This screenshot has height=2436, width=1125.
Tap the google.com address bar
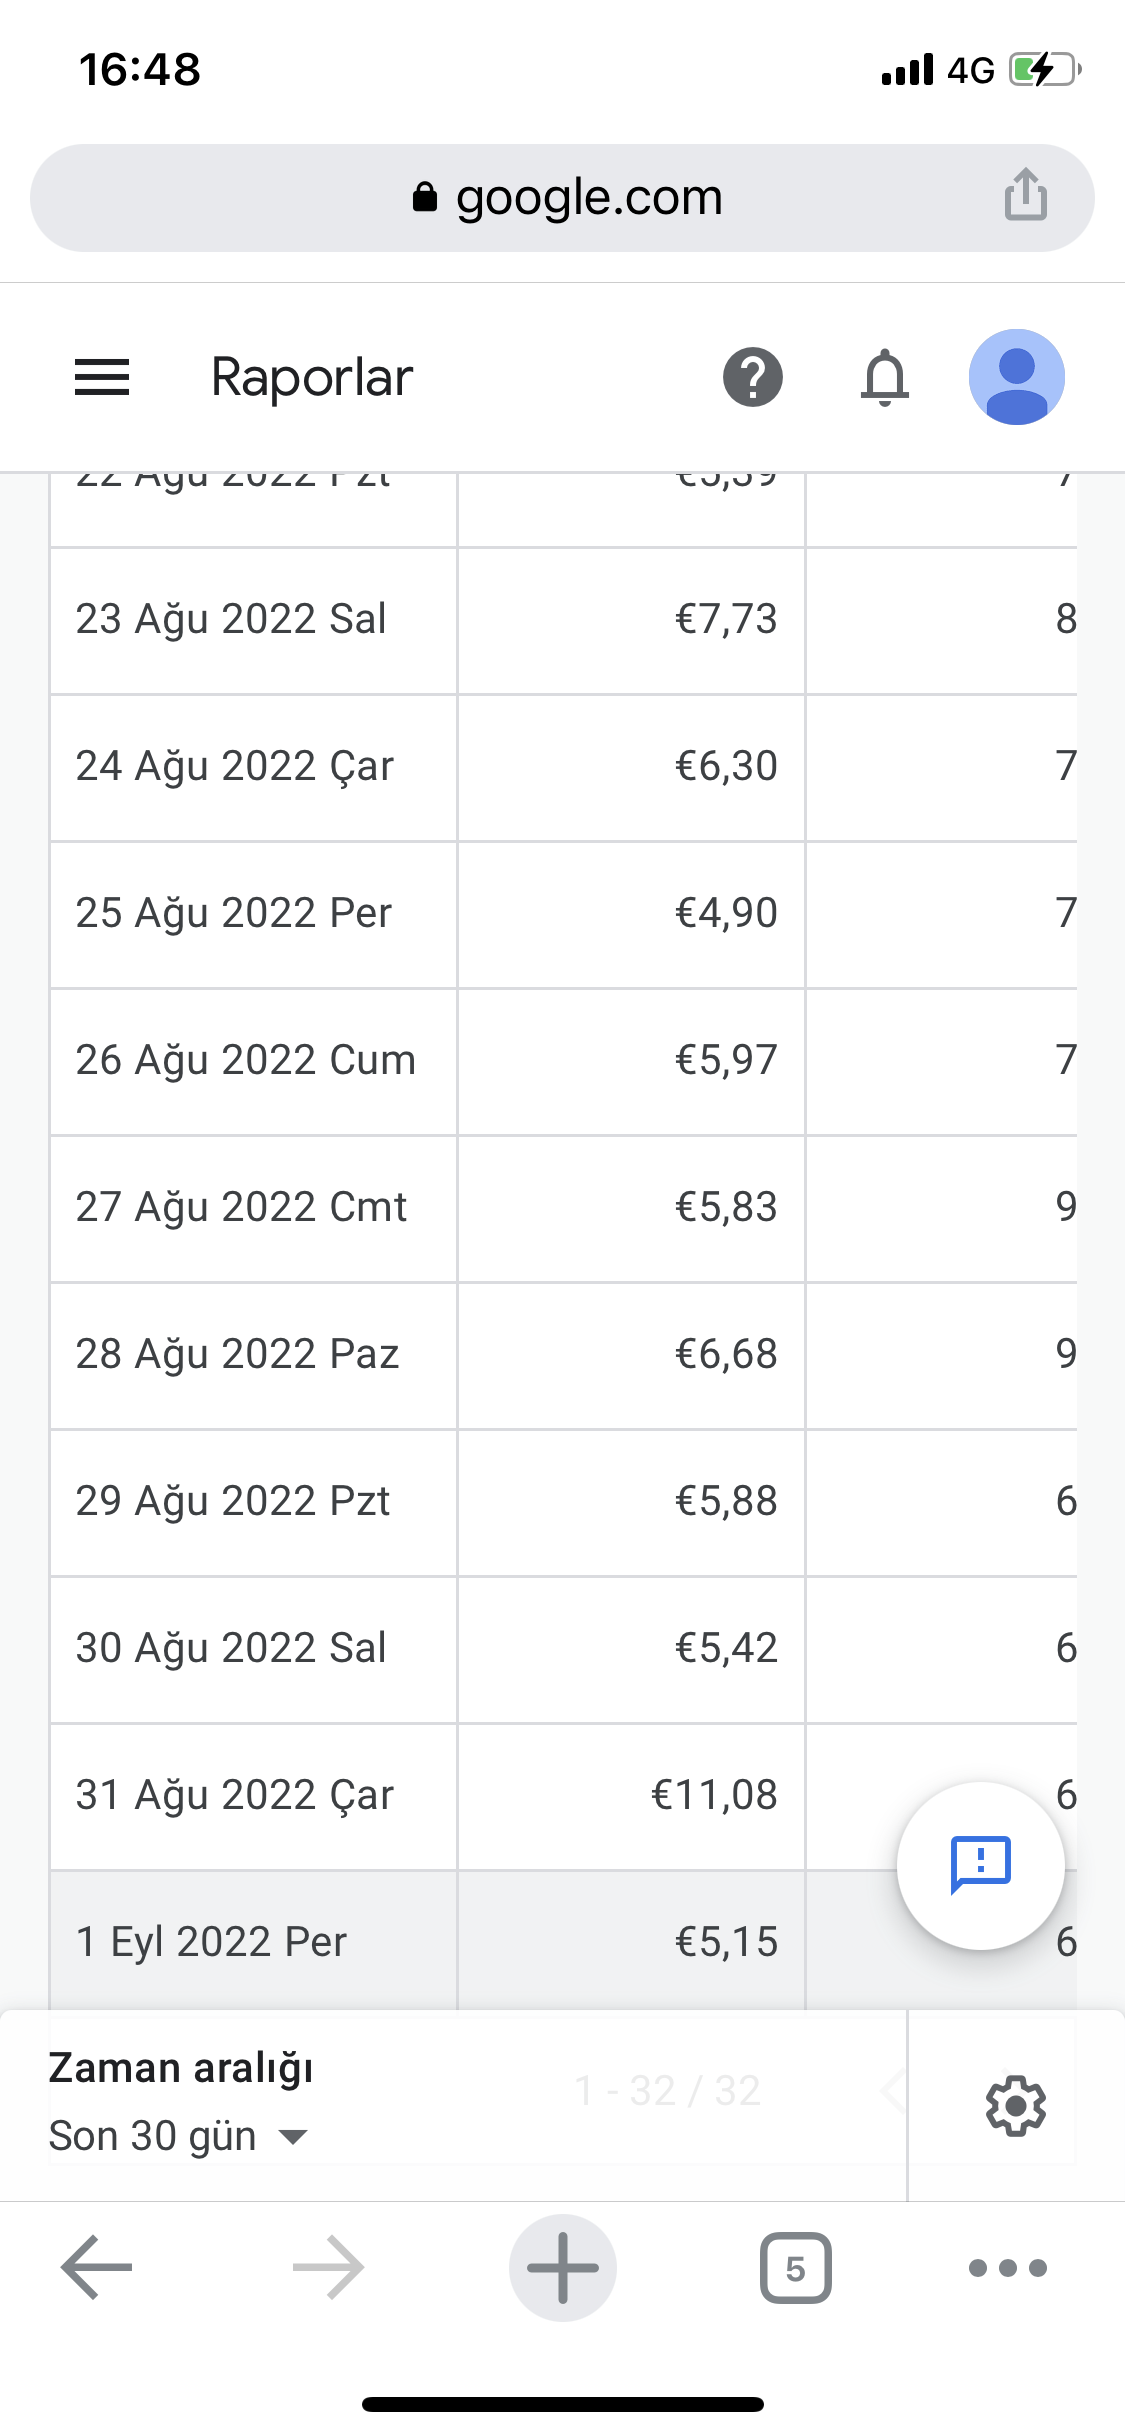tap(562, 198)
